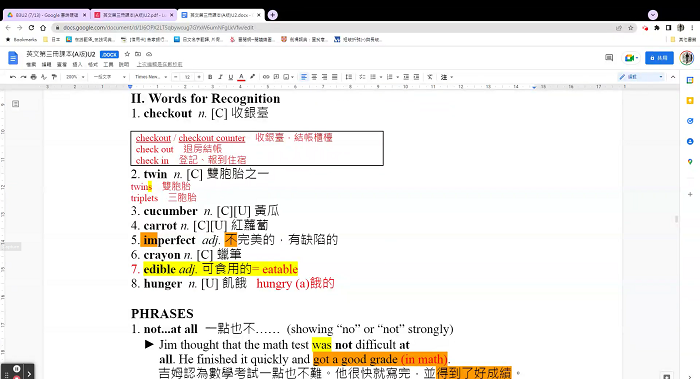Increase font size with plus button
700x379 pixels.
pos(199,77)
